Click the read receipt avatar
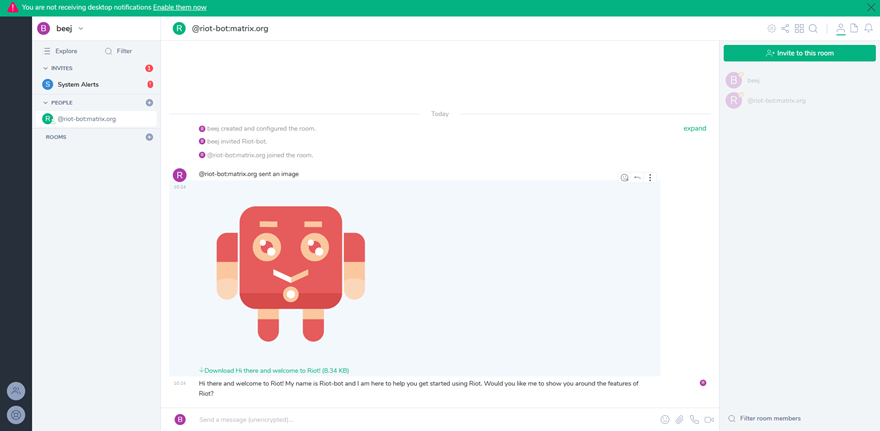880x431 pixels. (703, 383)
